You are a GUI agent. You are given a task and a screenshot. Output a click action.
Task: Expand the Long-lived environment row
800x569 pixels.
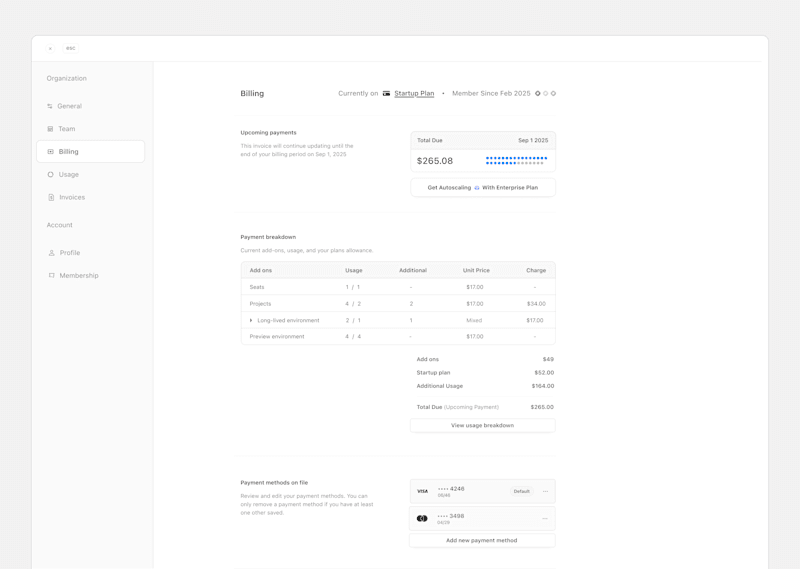click(251, 320)
